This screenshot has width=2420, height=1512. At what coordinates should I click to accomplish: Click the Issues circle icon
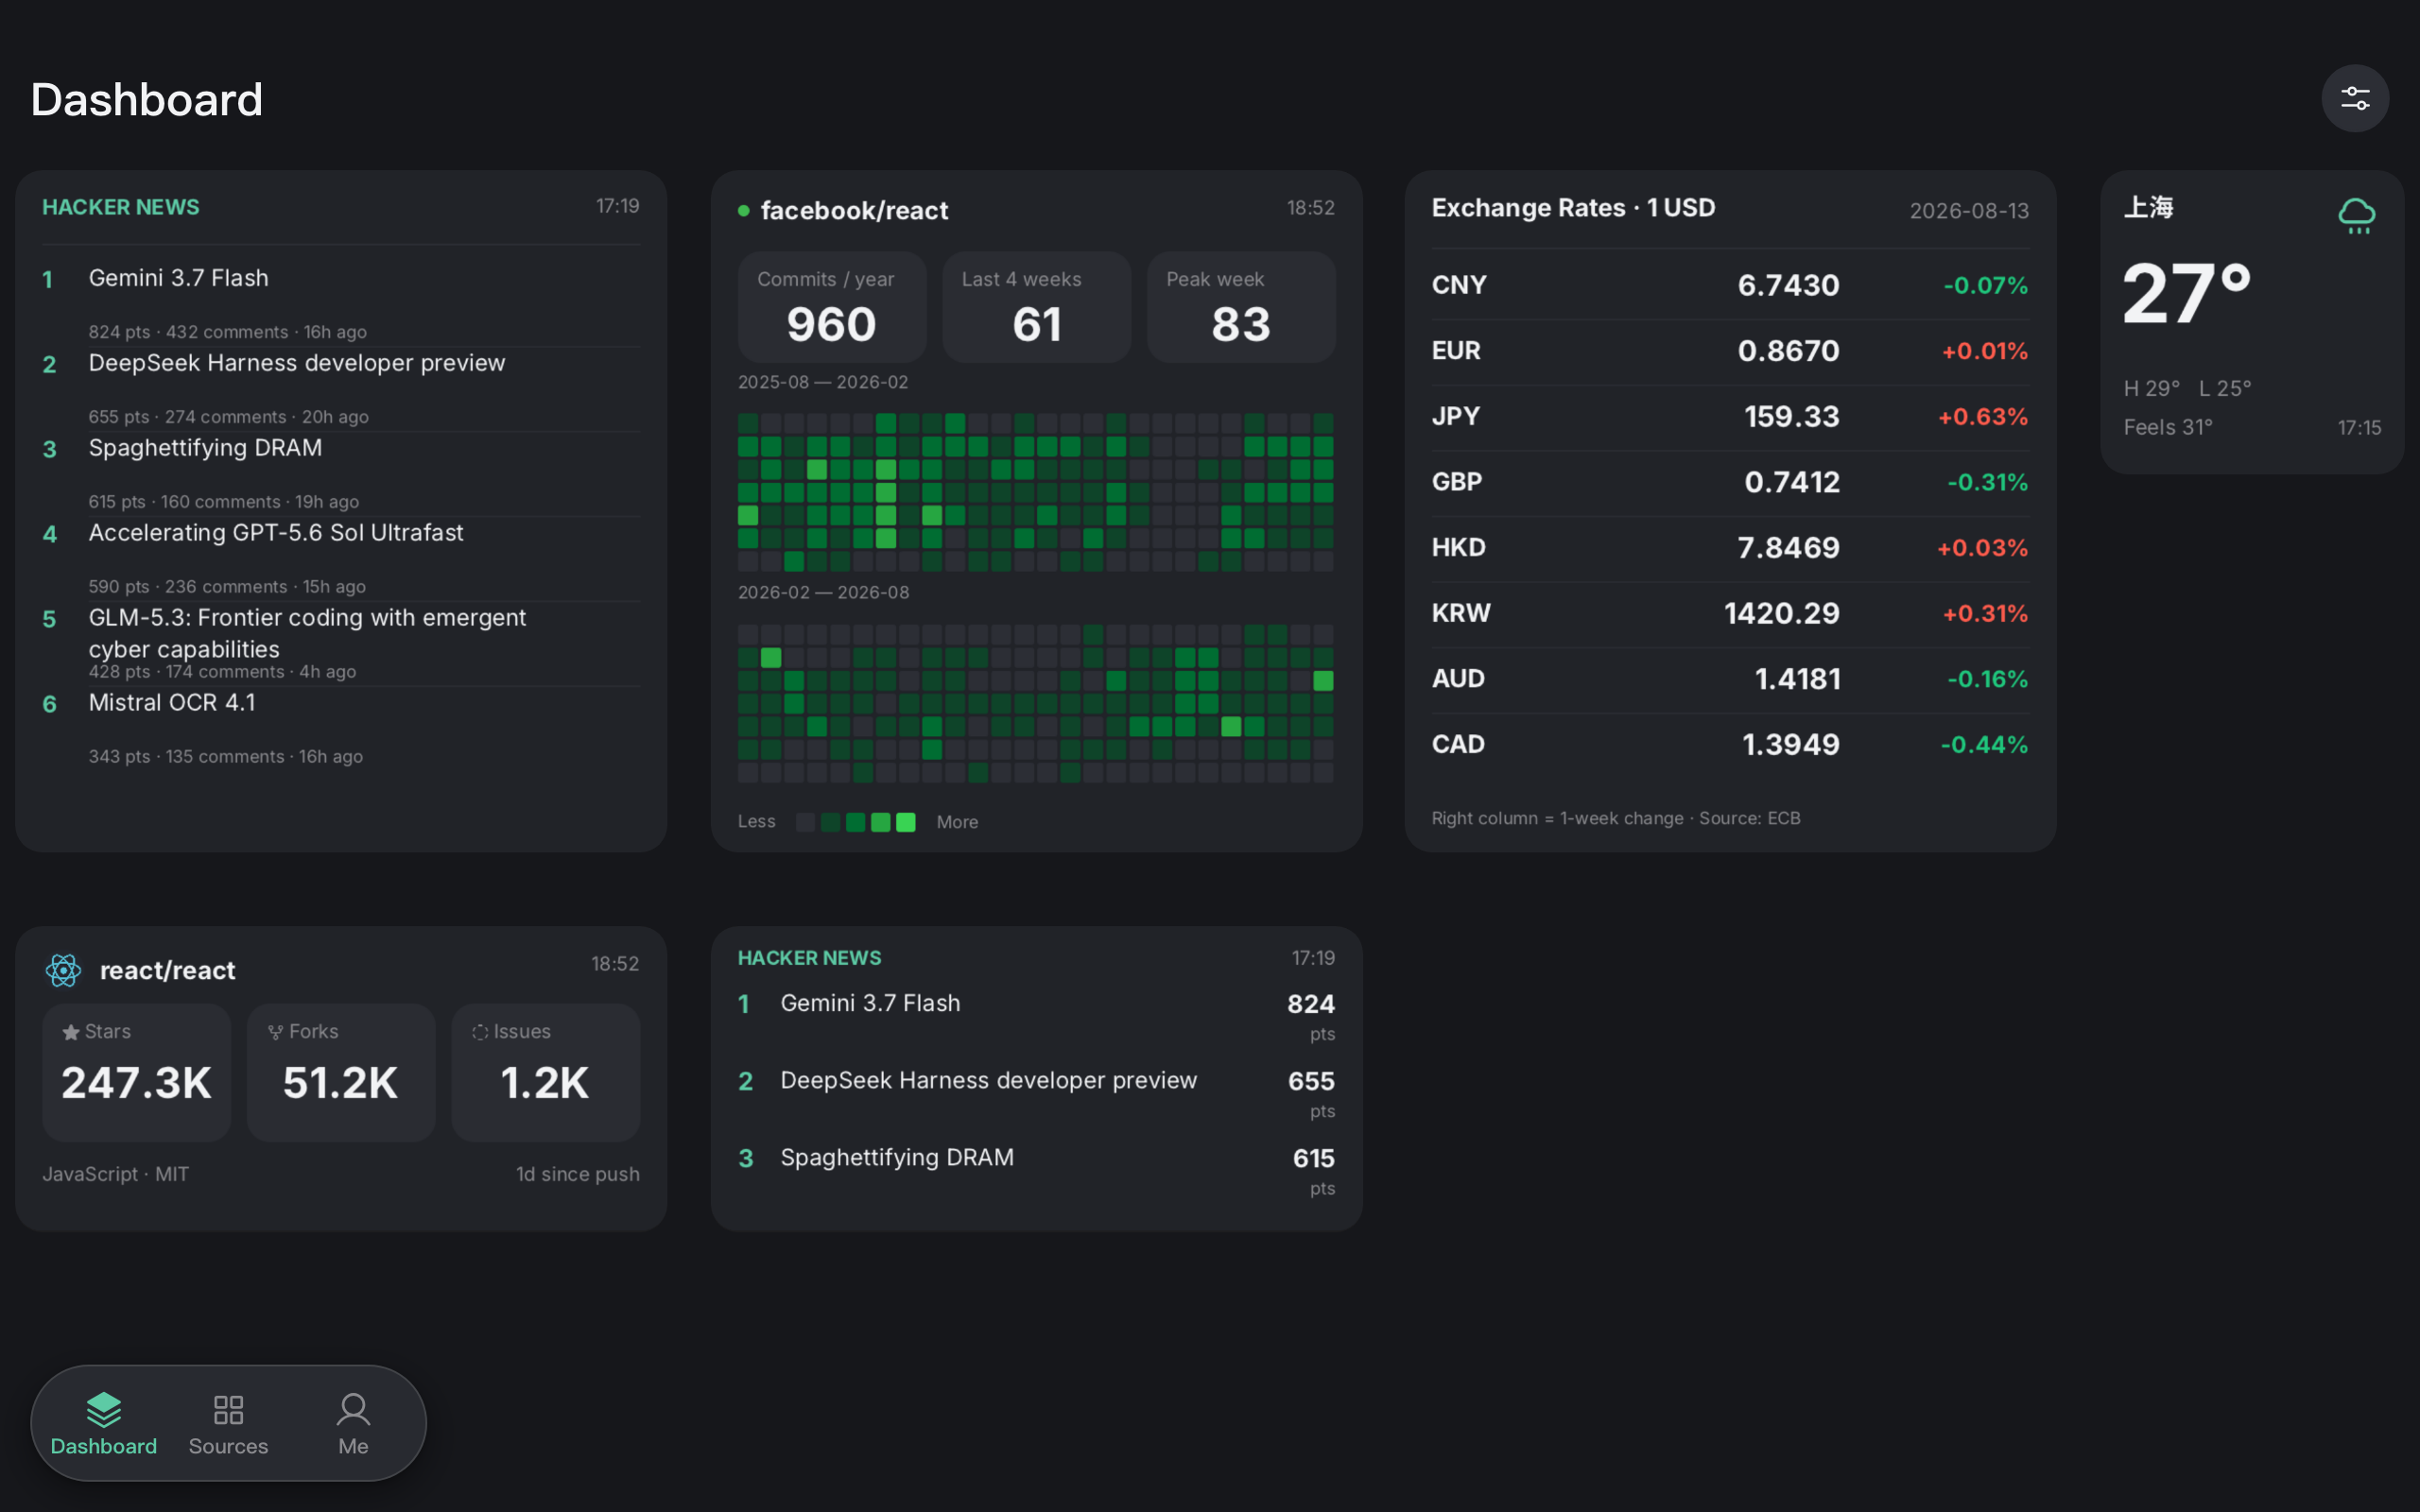tap(480, 1032)
